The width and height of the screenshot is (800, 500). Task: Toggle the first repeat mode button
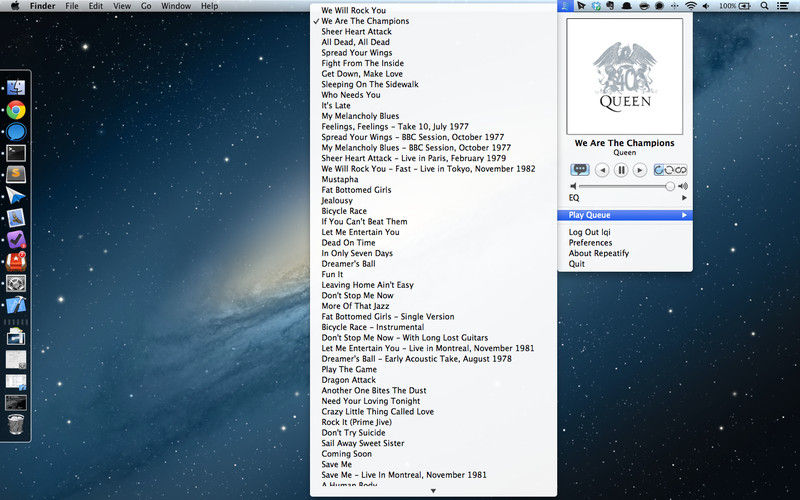coord(660,170)
